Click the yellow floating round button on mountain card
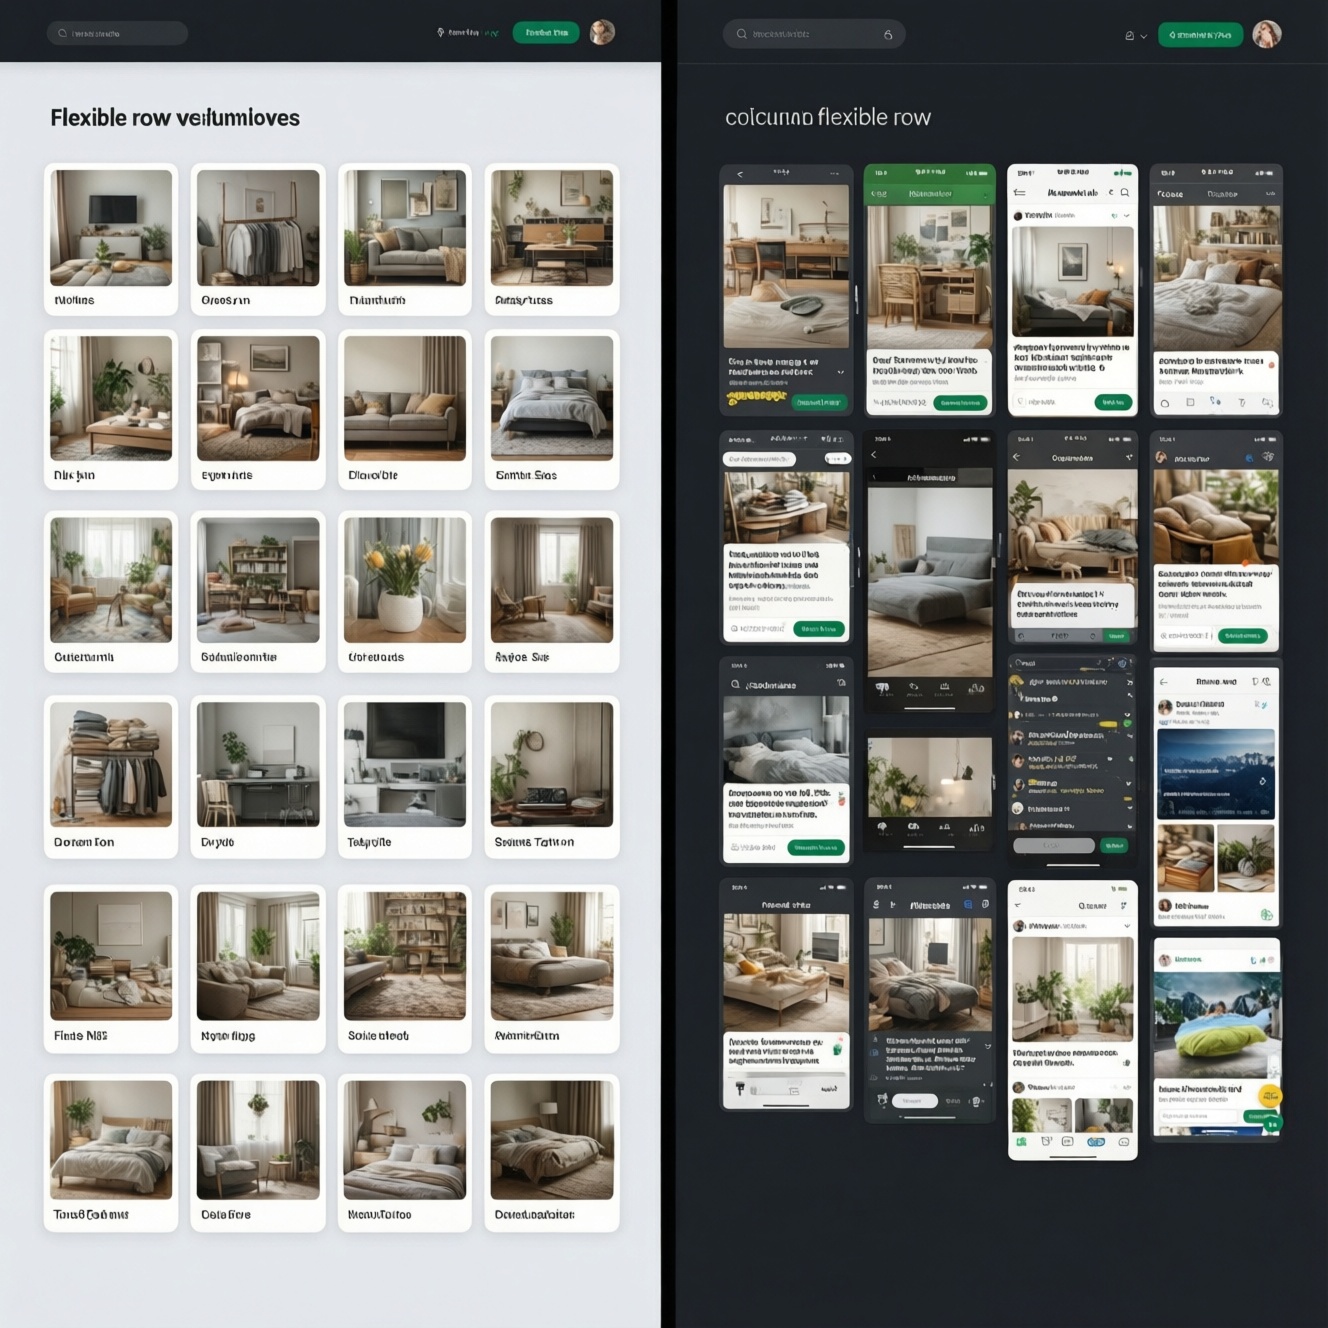 click(1270, 1096)
